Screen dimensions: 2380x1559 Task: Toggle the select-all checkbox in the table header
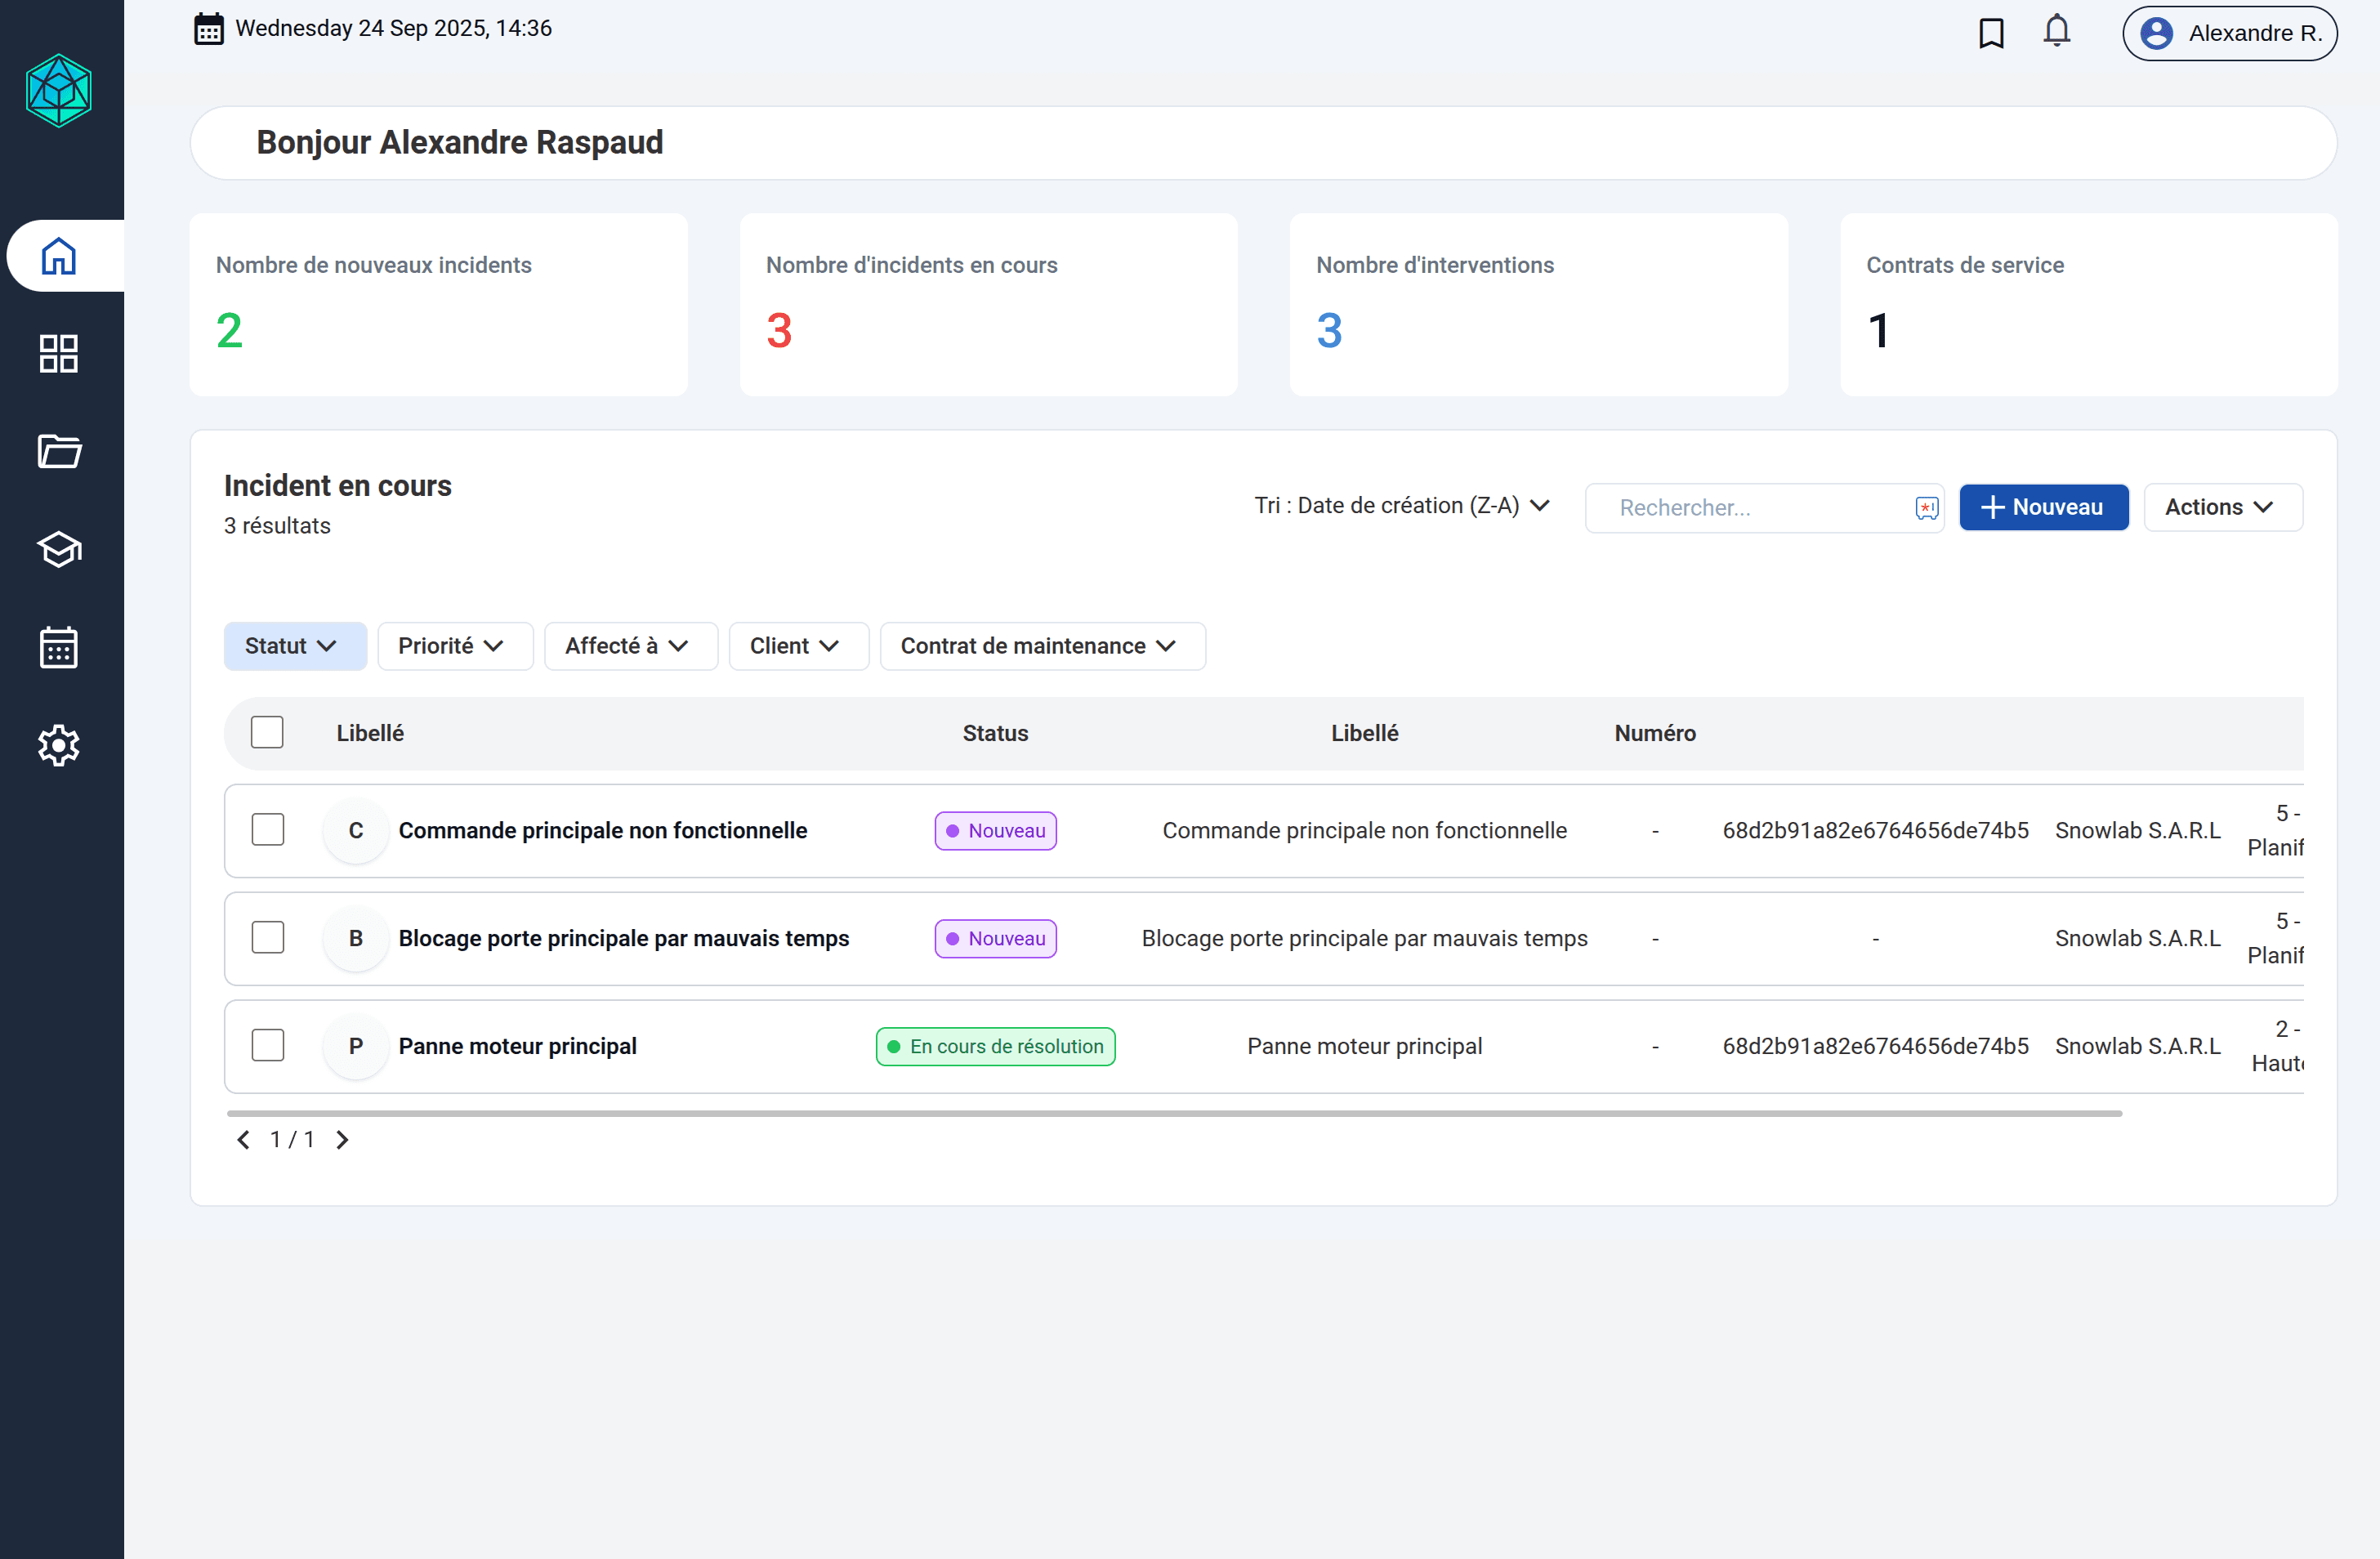pyautogui.click(x=268, y=732)
